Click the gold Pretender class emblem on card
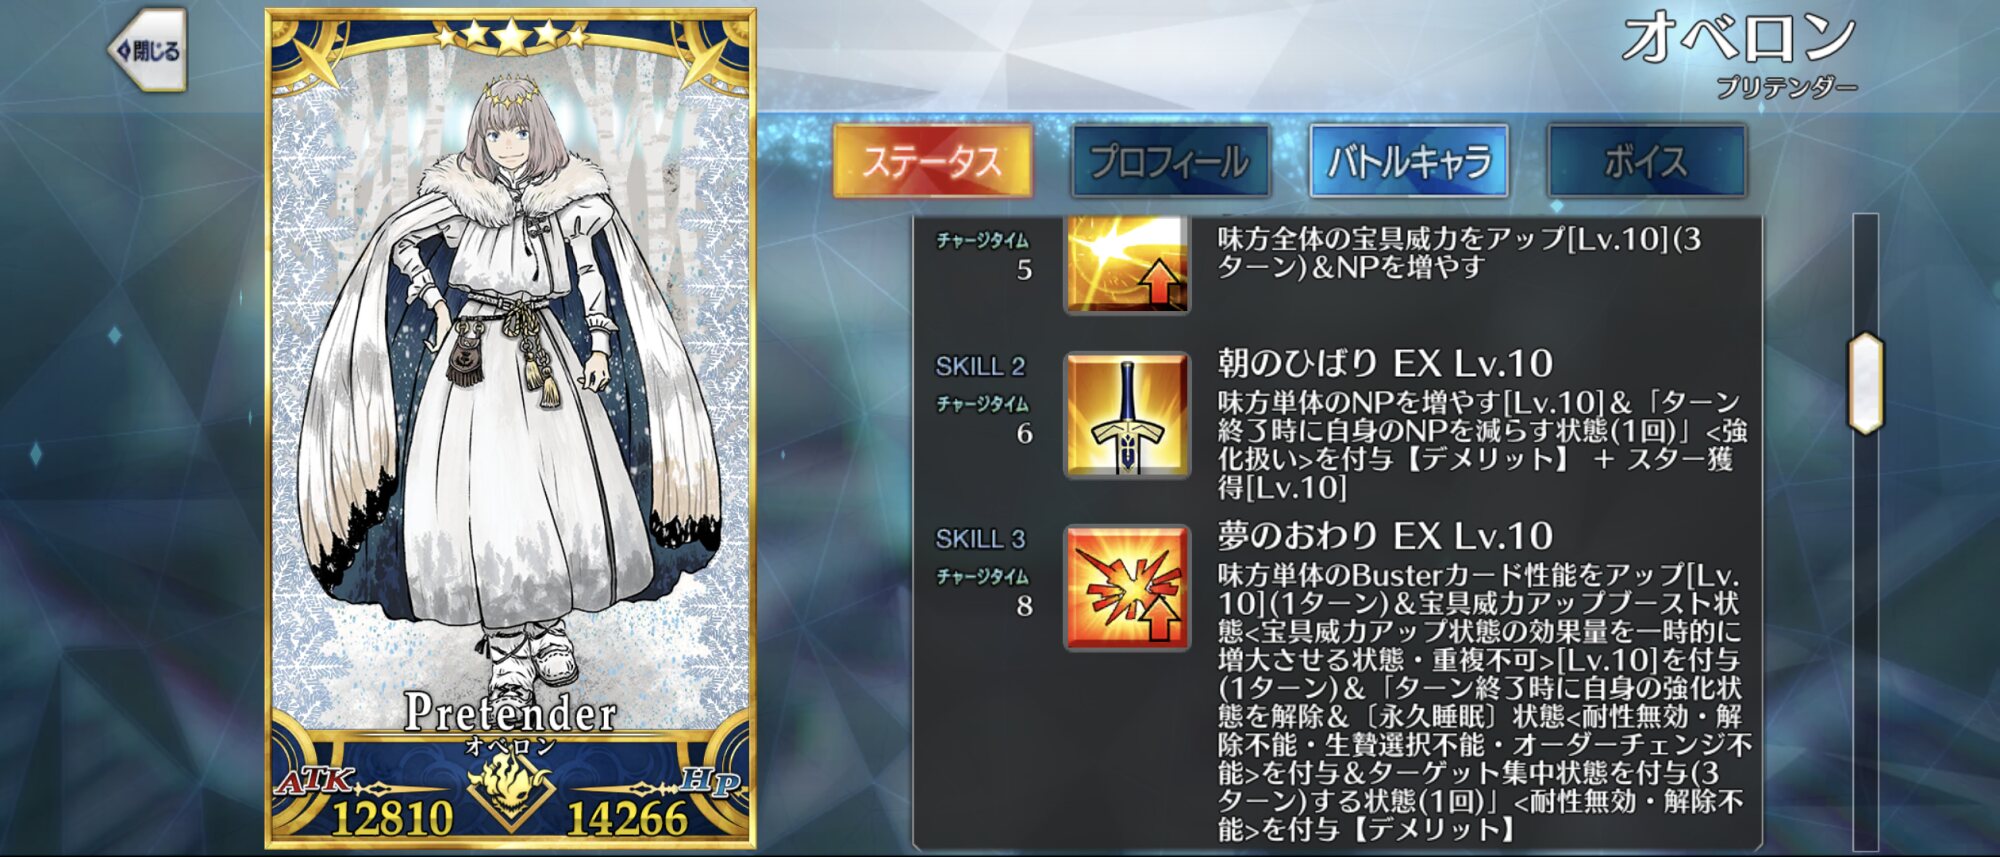The width and height of the screenshot is (2000, 857). (x=511, y=787)
